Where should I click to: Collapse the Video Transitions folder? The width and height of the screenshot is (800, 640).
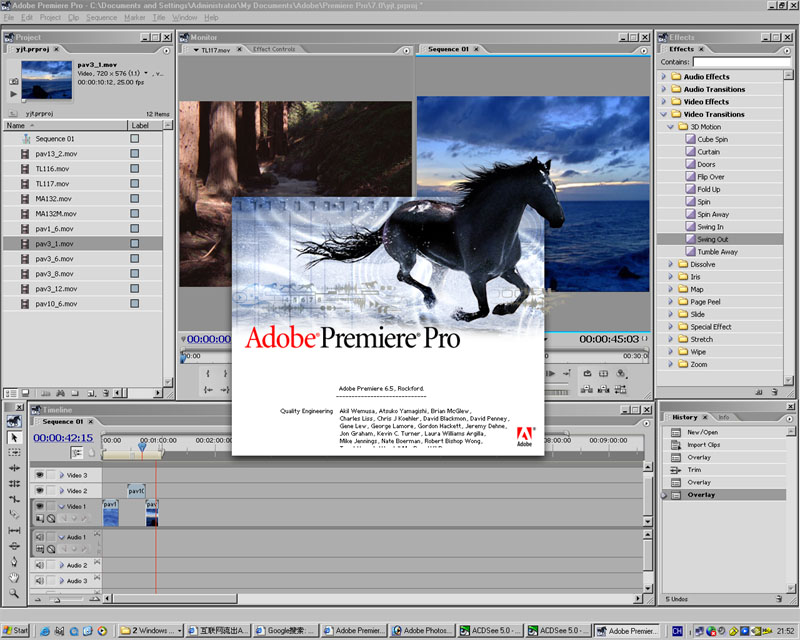coord(664,114)
